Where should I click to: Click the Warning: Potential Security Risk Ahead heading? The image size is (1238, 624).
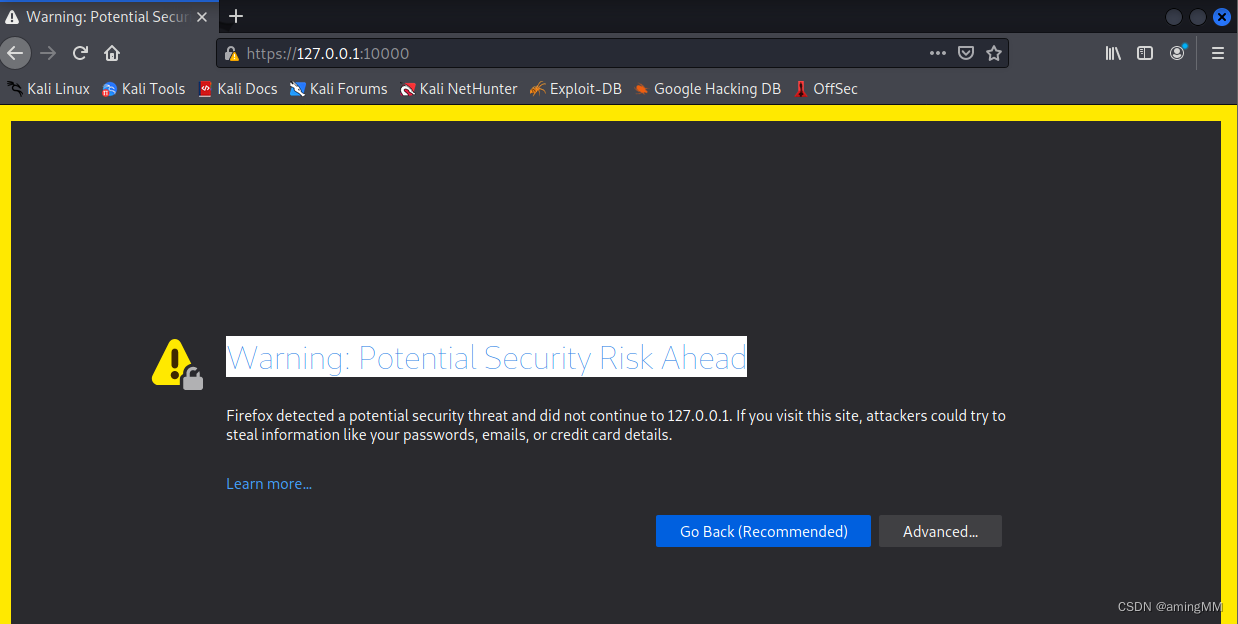pos(486,357)
